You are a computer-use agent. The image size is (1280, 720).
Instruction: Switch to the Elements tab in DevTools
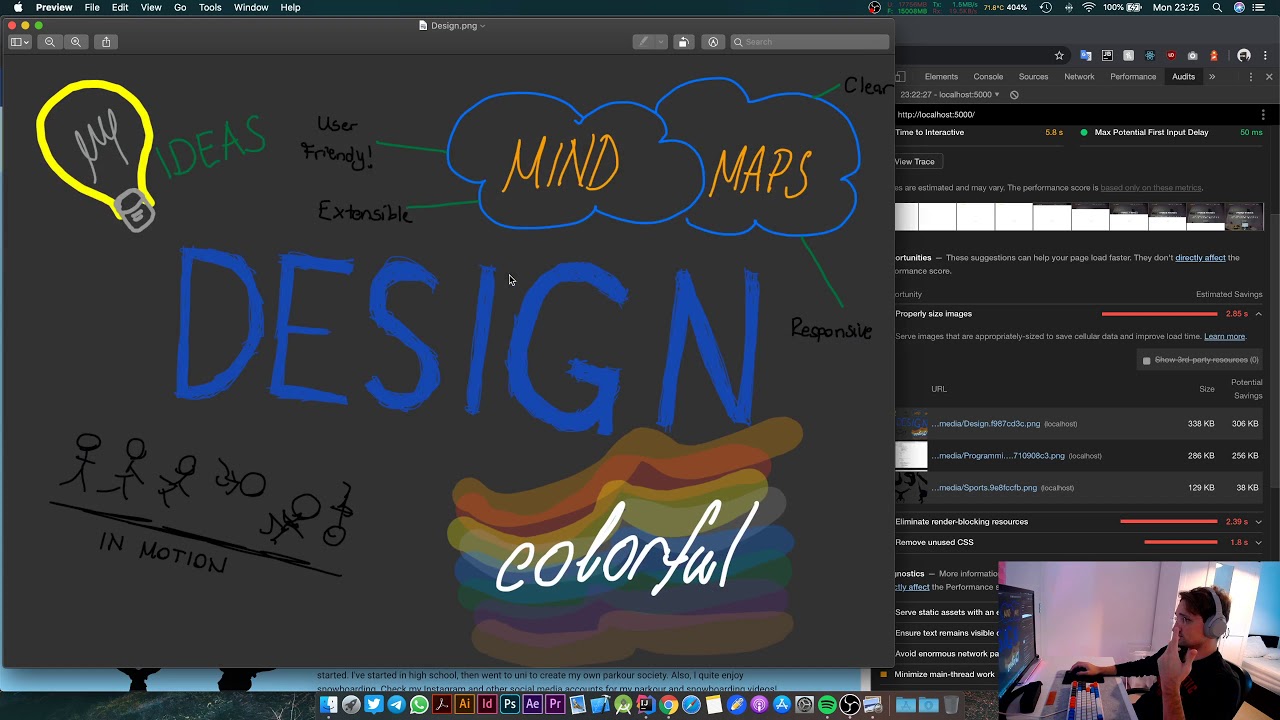tap(941, 77)
